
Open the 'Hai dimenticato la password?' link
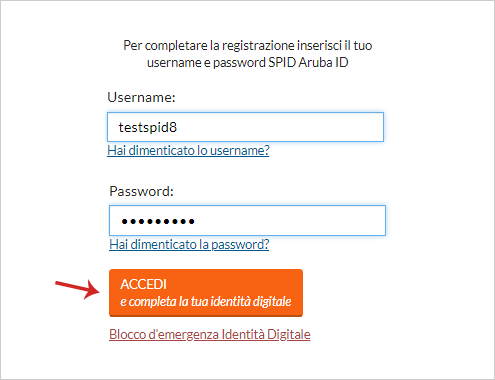coord(189,244)
